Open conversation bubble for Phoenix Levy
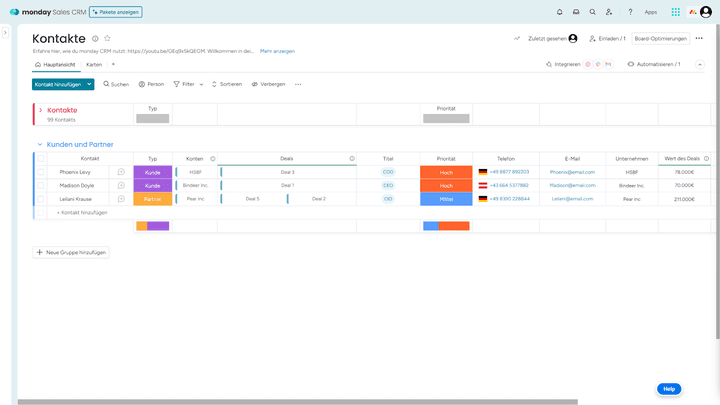 121,172
